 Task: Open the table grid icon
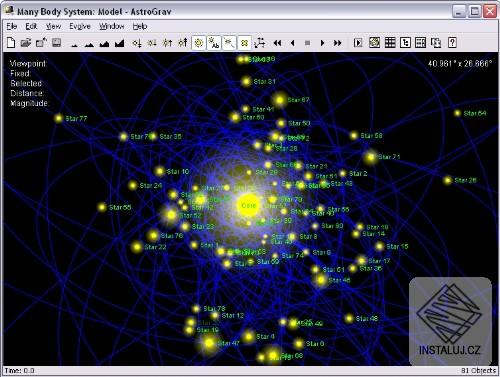[x=390, y=43]
